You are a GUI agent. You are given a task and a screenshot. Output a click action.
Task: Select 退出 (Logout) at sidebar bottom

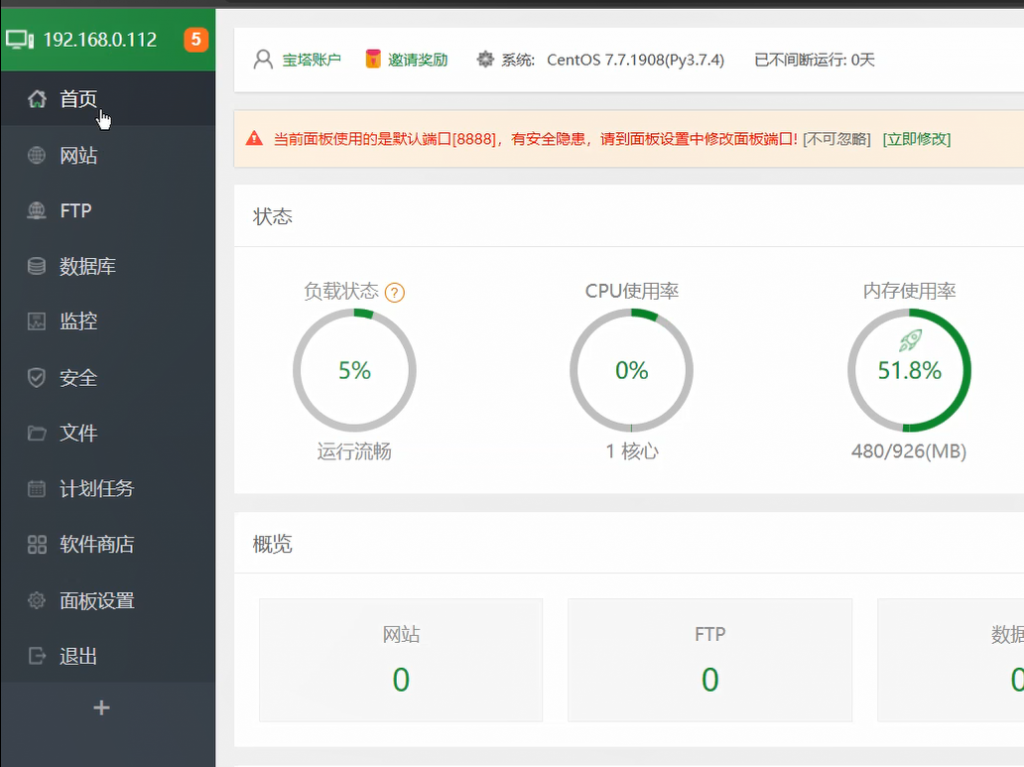click(79, 657)
